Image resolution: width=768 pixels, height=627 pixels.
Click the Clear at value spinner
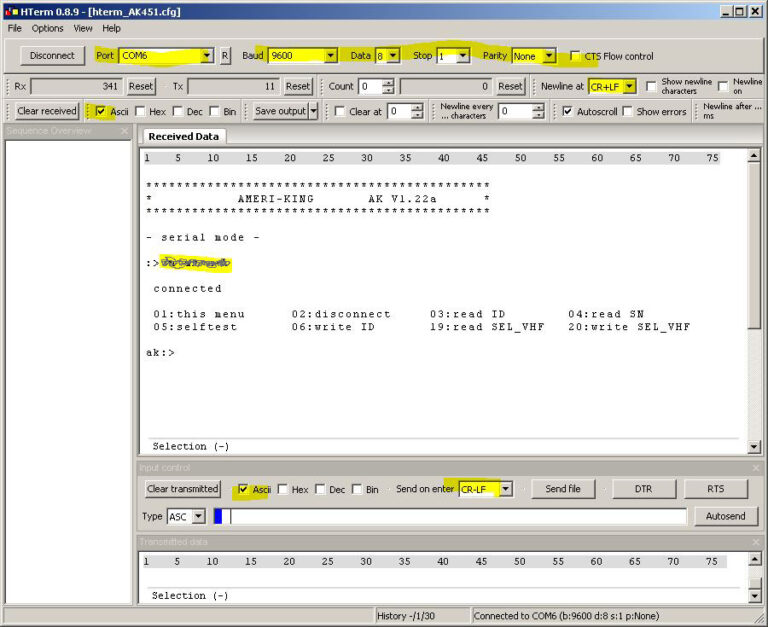point(417,112)
